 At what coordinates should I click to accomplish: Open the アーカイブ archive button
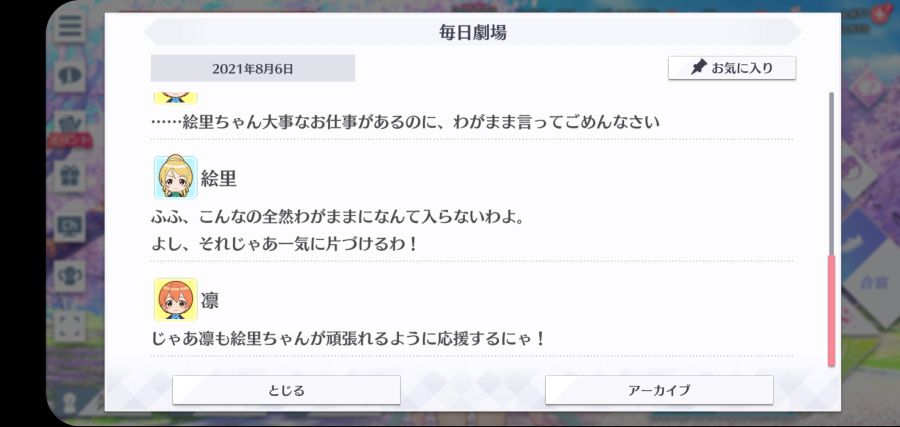[659, 390]
